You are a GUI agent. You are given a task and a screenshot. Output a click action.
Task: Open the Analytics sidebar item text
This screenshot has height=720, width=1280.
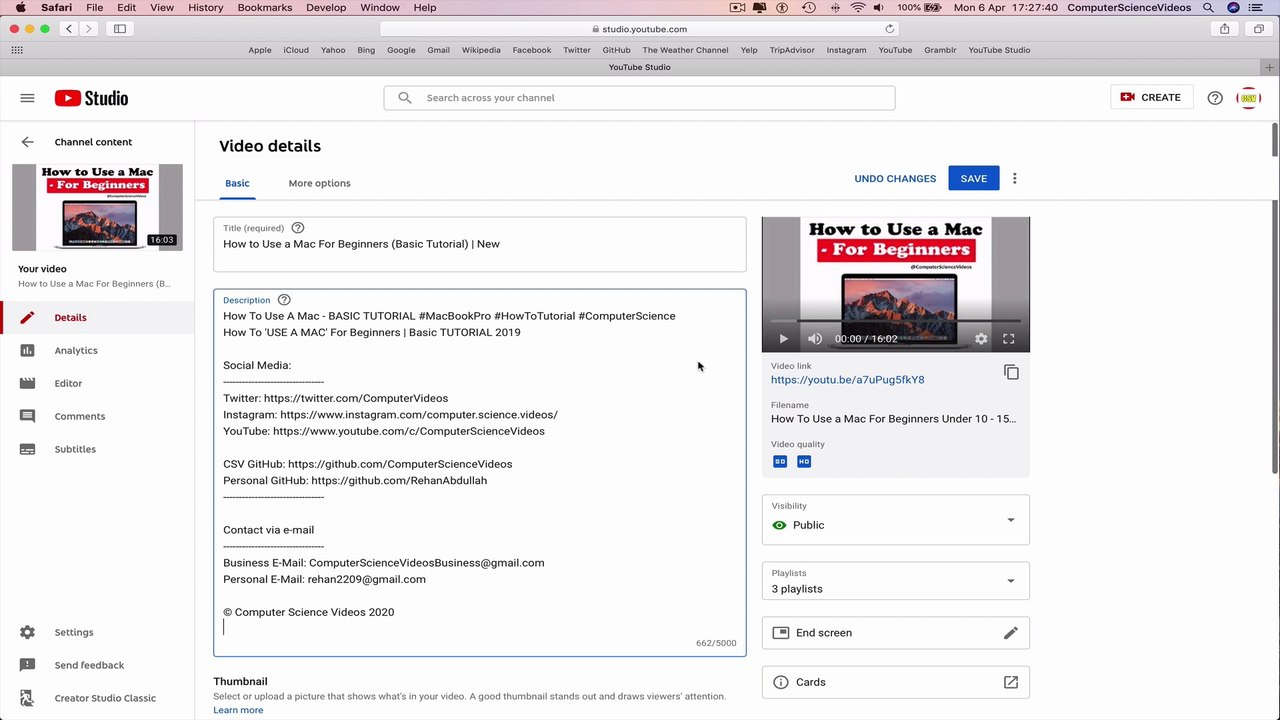click(x=76, y=351)
